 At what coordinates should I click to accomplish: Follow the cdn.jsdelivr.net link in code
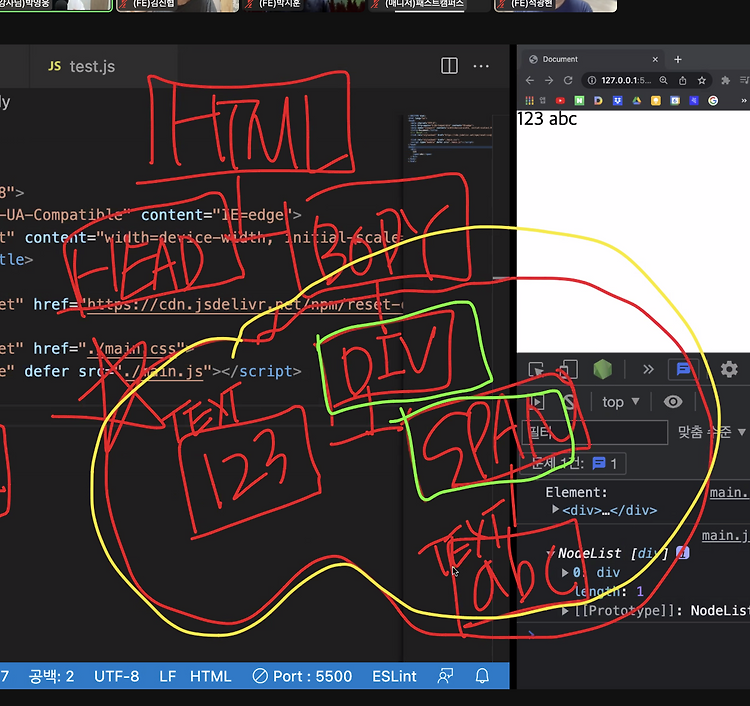point(244,304)
